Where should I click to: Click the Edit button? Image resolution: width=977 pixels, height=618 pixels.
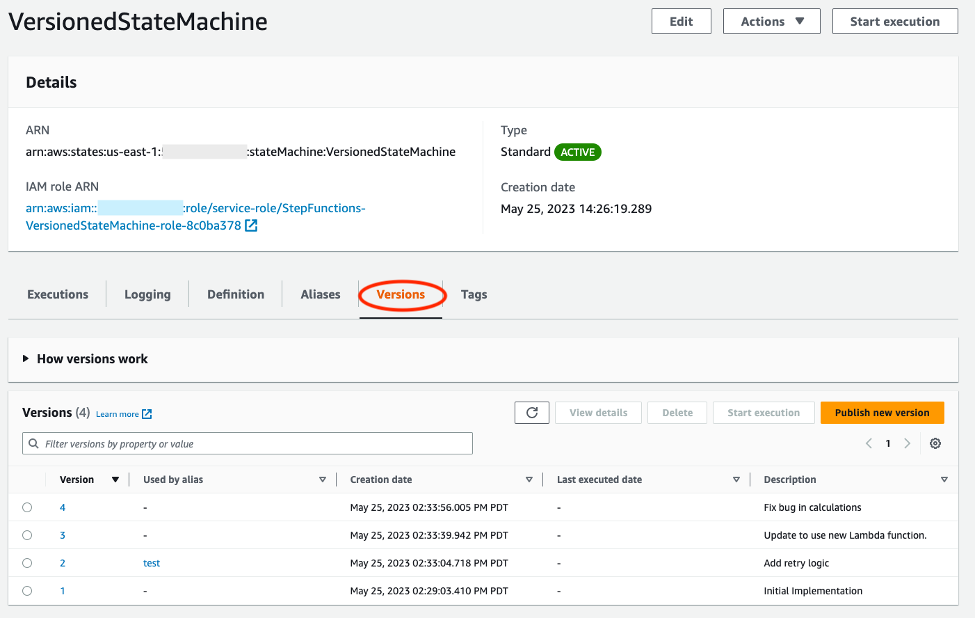[681, 21]
